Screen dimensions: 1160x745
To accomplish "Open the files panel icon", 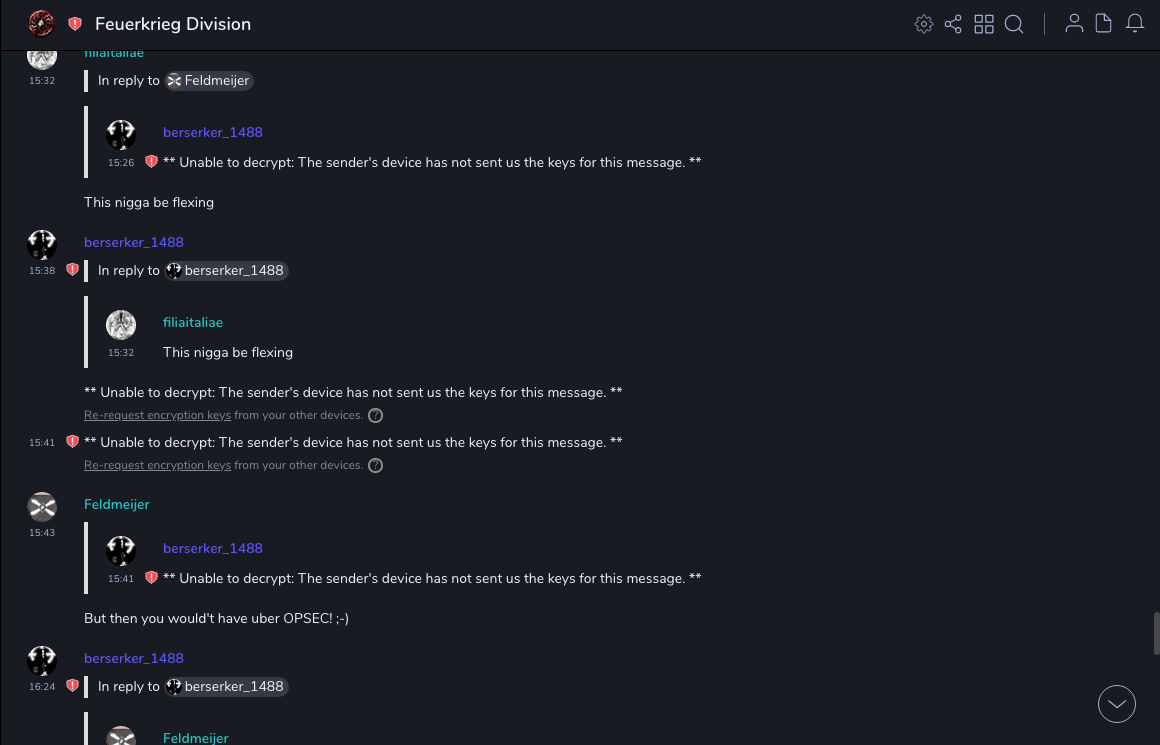I will 1104,24.
